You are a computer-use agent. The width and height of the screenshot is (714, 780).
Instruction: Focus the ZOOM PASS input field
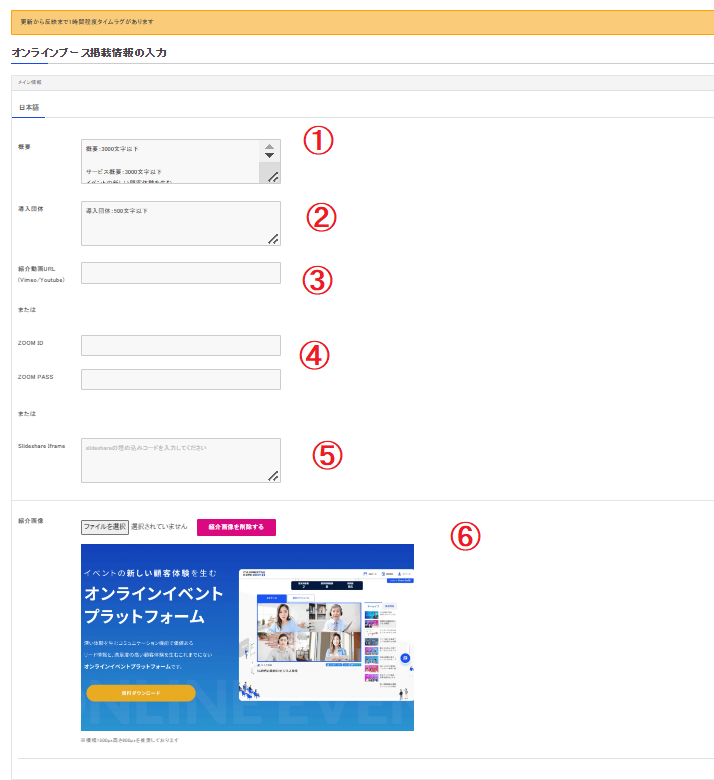[181, 380]
